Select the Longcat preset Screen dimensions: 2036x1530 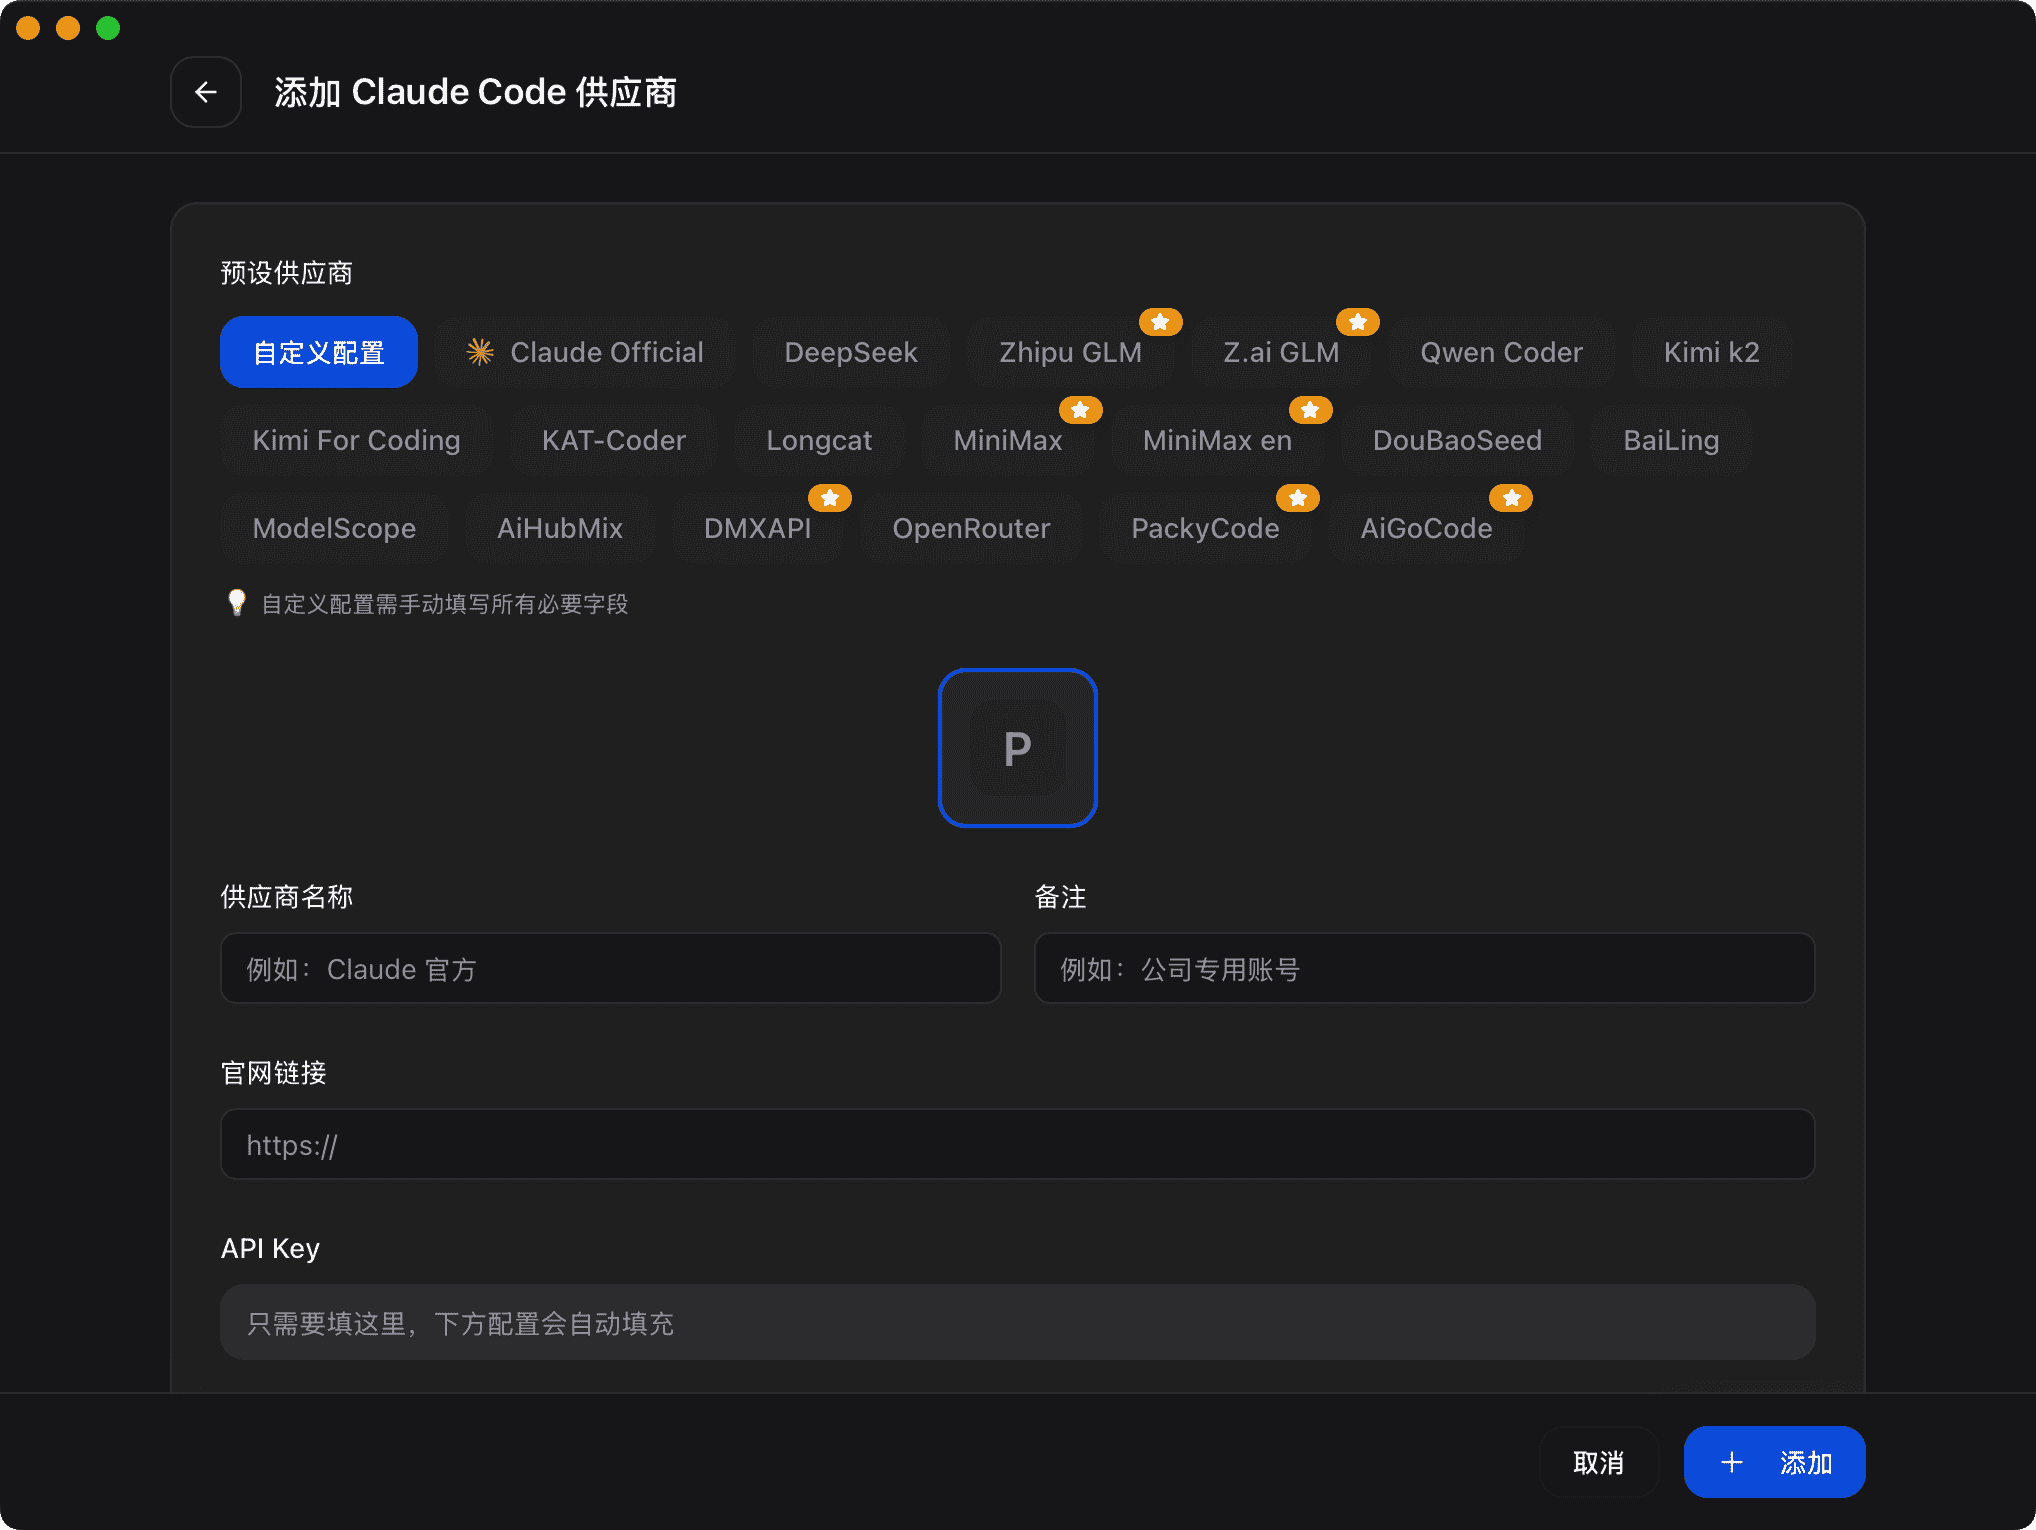819,440
